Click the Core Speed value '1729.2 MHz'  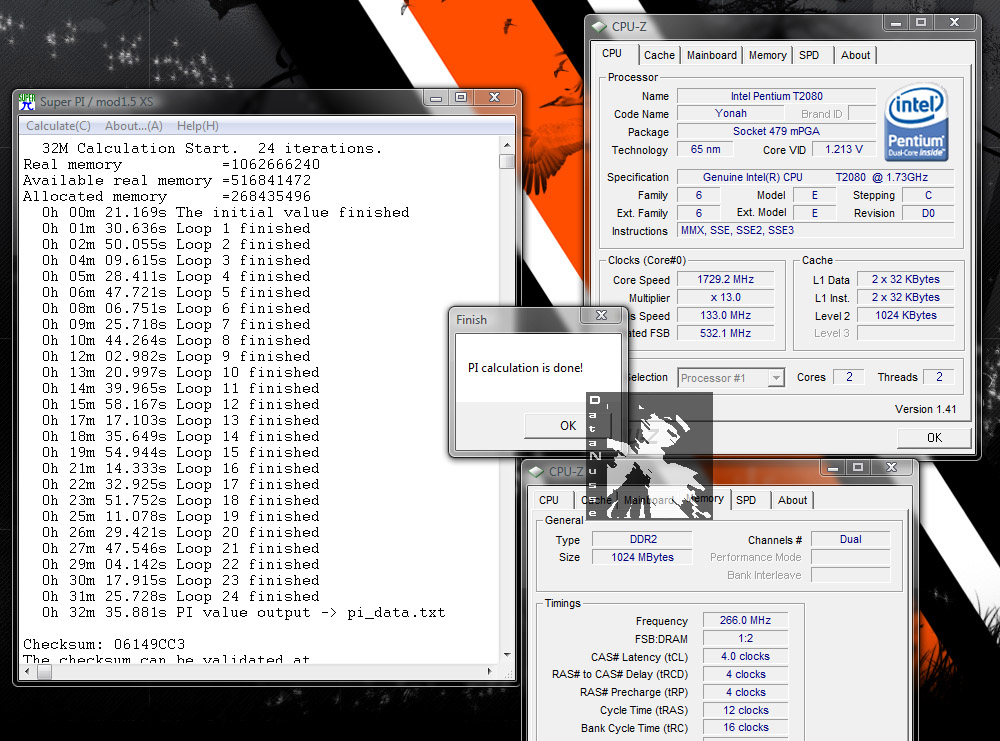726,279
